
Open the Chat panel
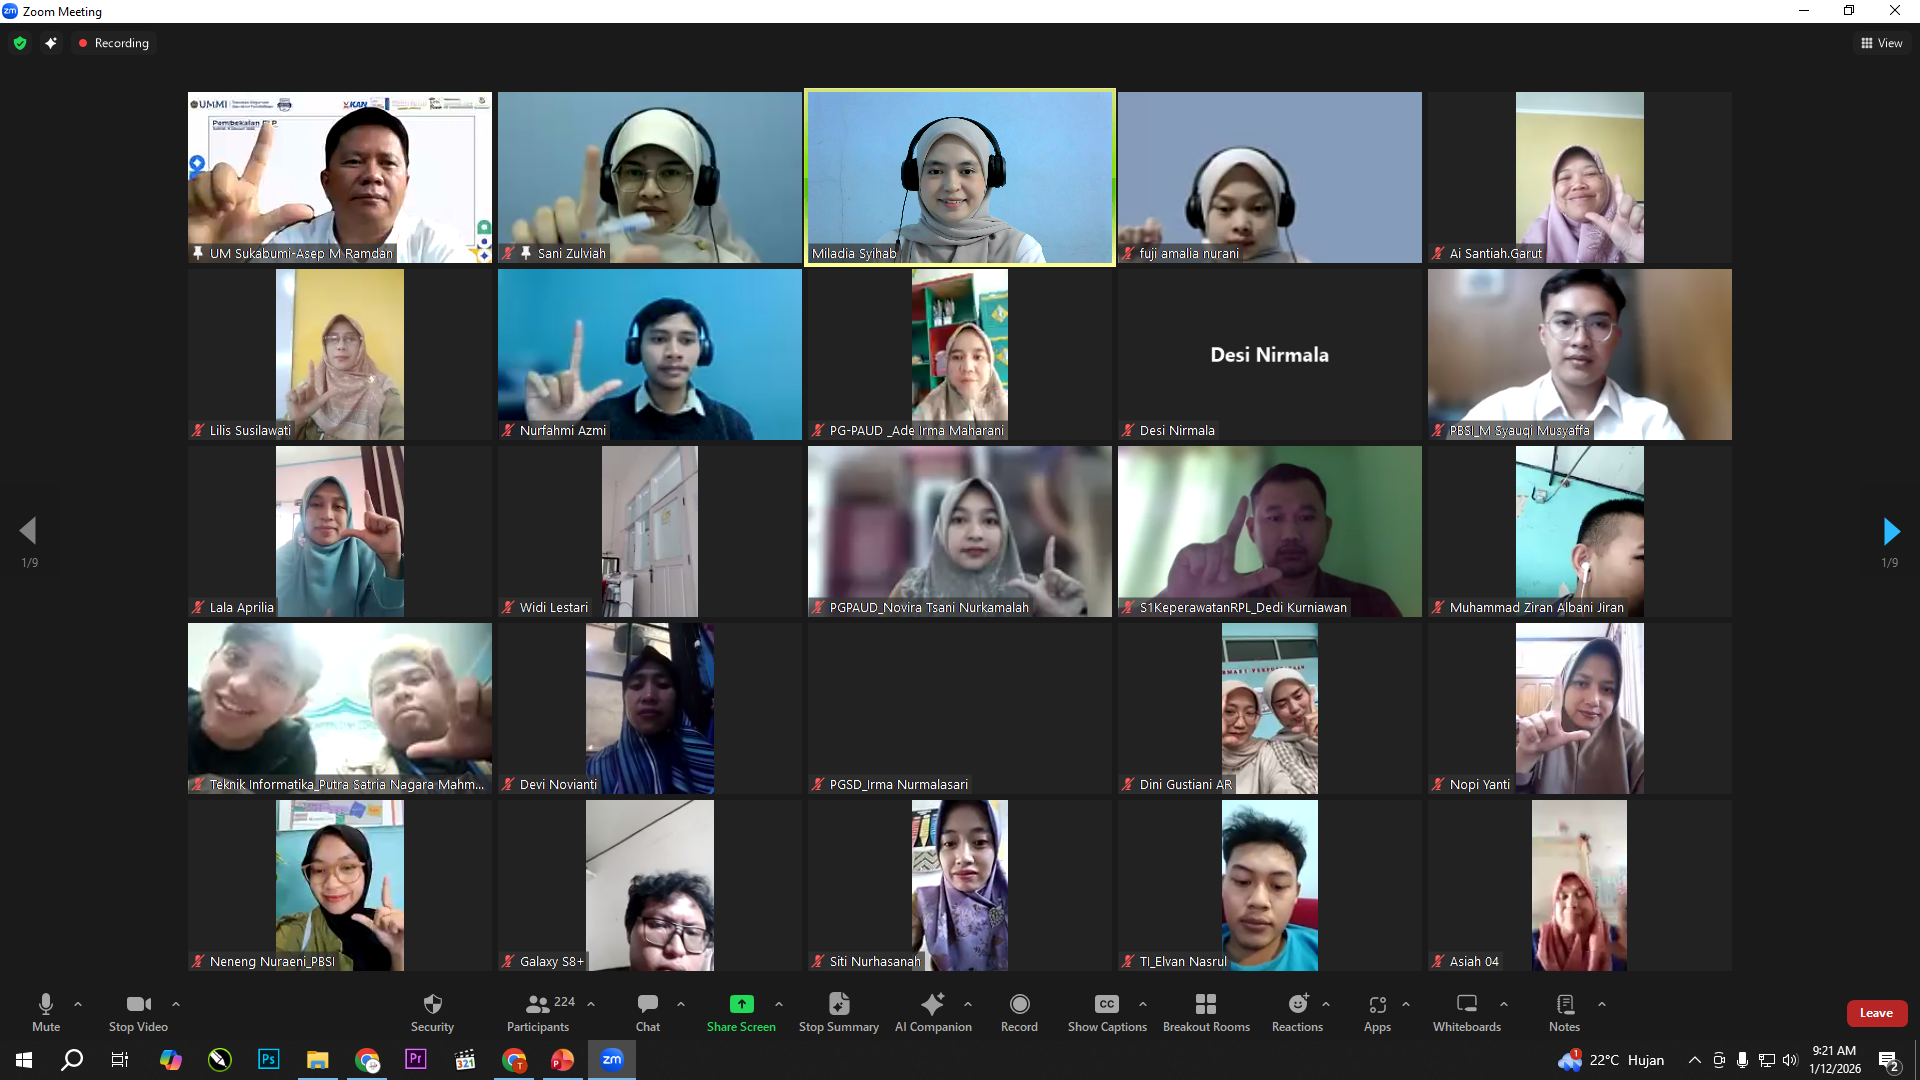click(648, 1005)
